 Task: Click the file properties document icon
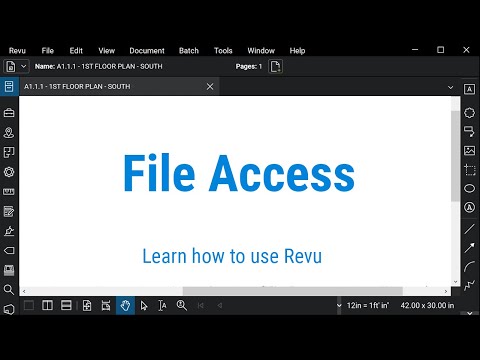pyautogui.click(x=11, y=66)
